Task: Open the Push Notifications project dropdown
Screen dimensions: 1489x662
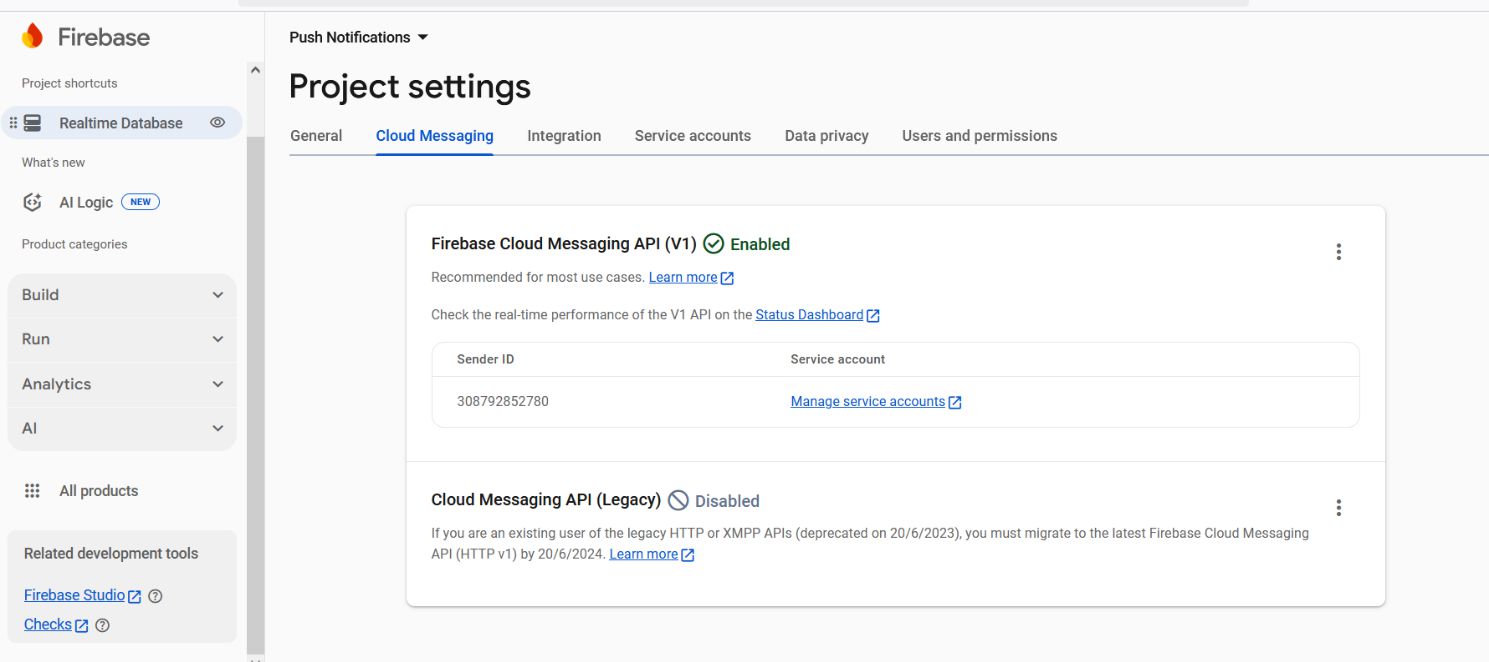Action: click(359, 37)
